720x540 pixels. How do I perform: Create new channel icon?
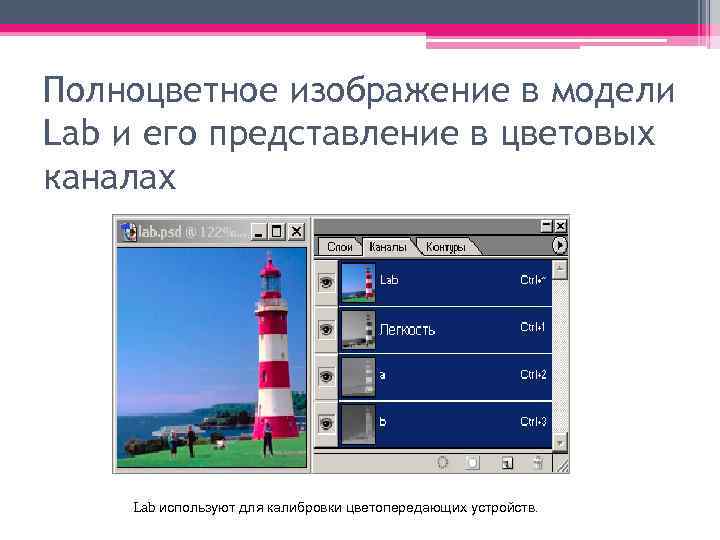(x=506, y=463)
